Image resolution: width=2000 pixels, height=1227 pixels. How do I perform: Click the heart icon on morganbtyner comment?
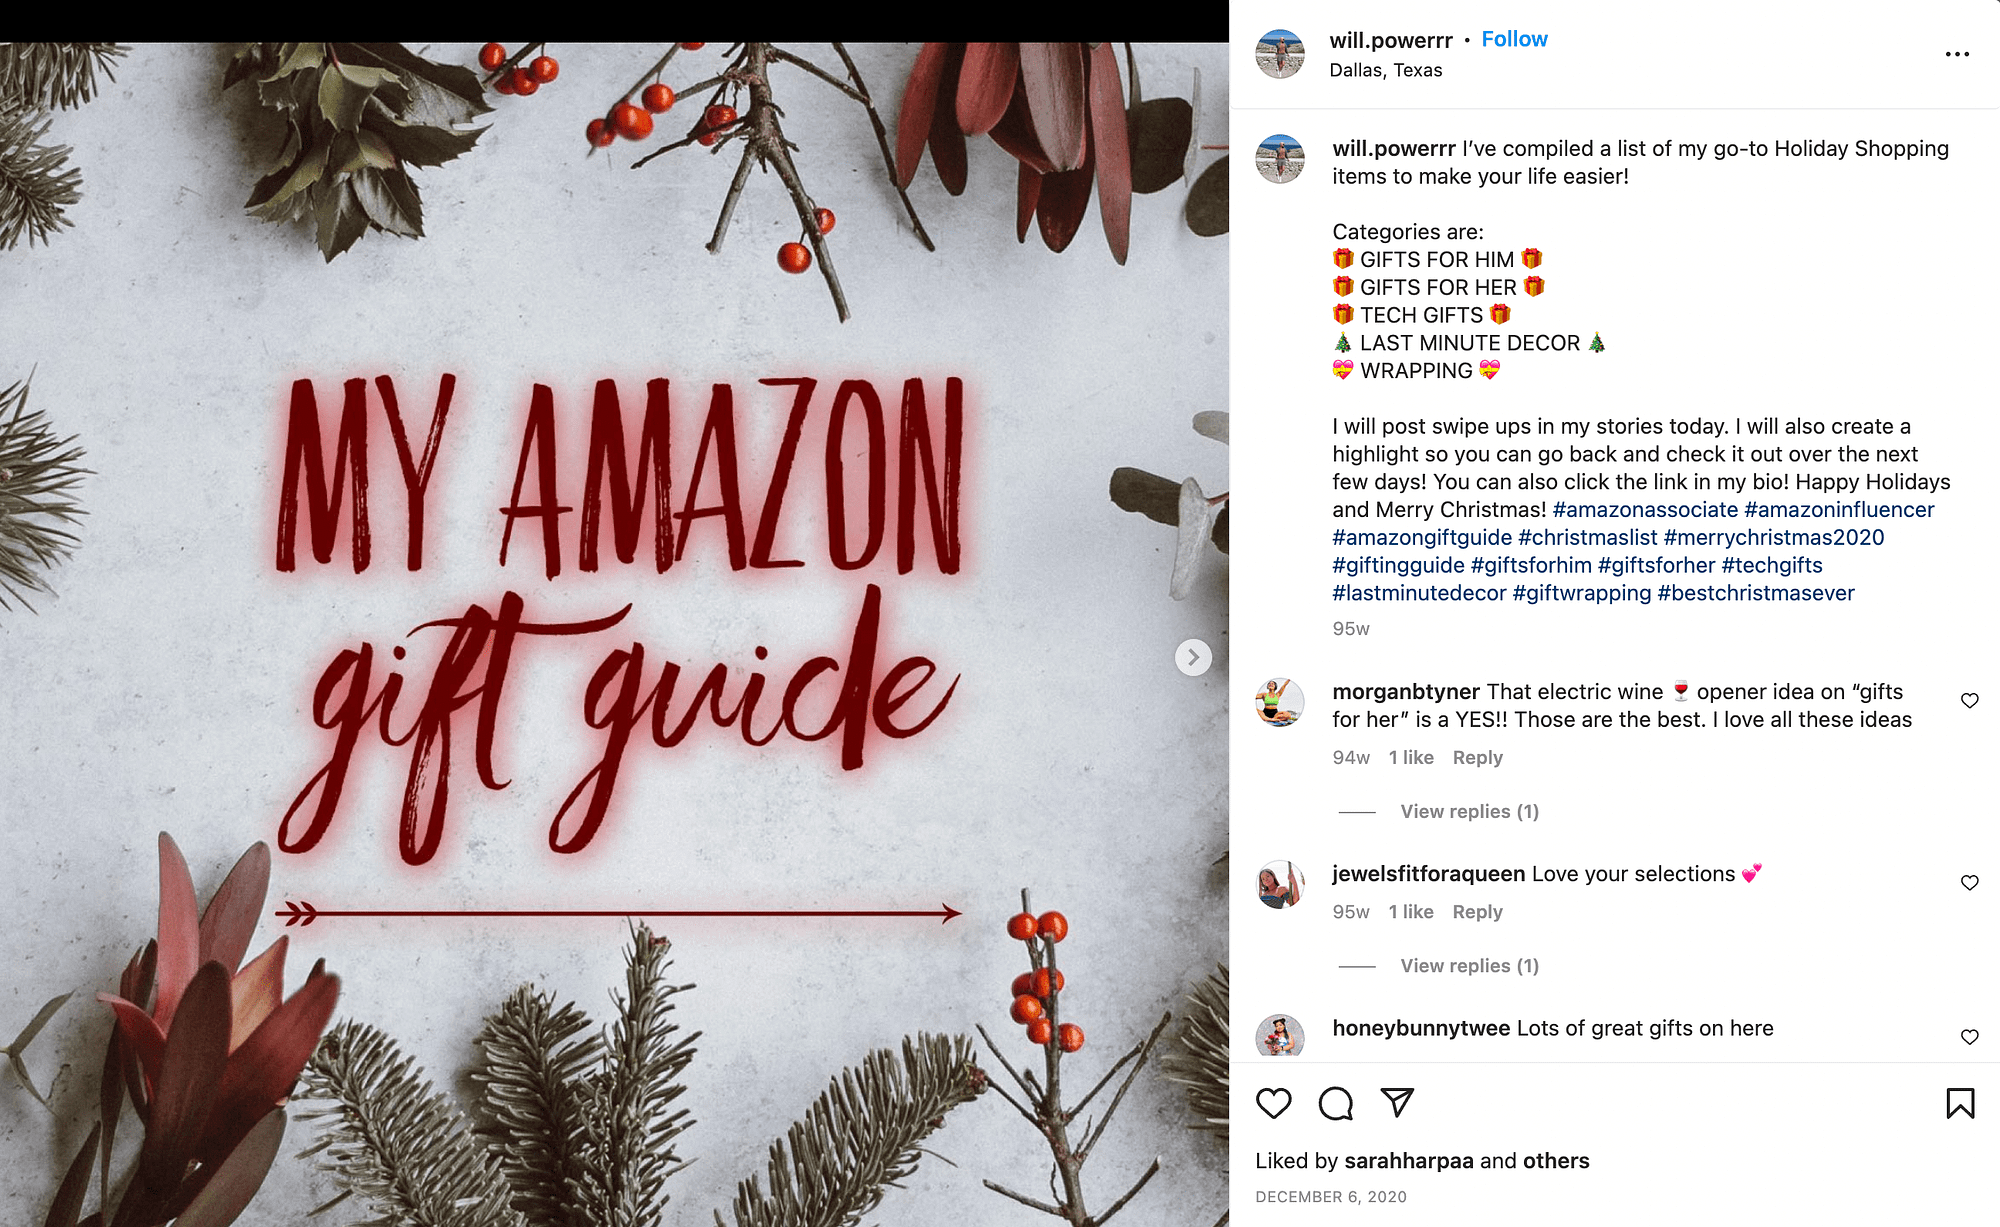(x=1969, y=703)
